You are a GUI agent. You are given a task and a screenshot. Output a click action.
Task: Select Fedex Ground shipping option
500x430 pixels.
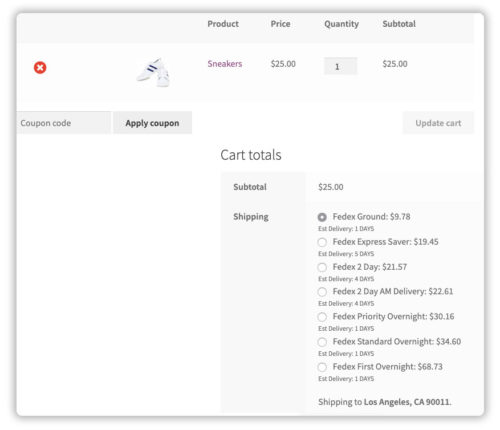point(322,217)
